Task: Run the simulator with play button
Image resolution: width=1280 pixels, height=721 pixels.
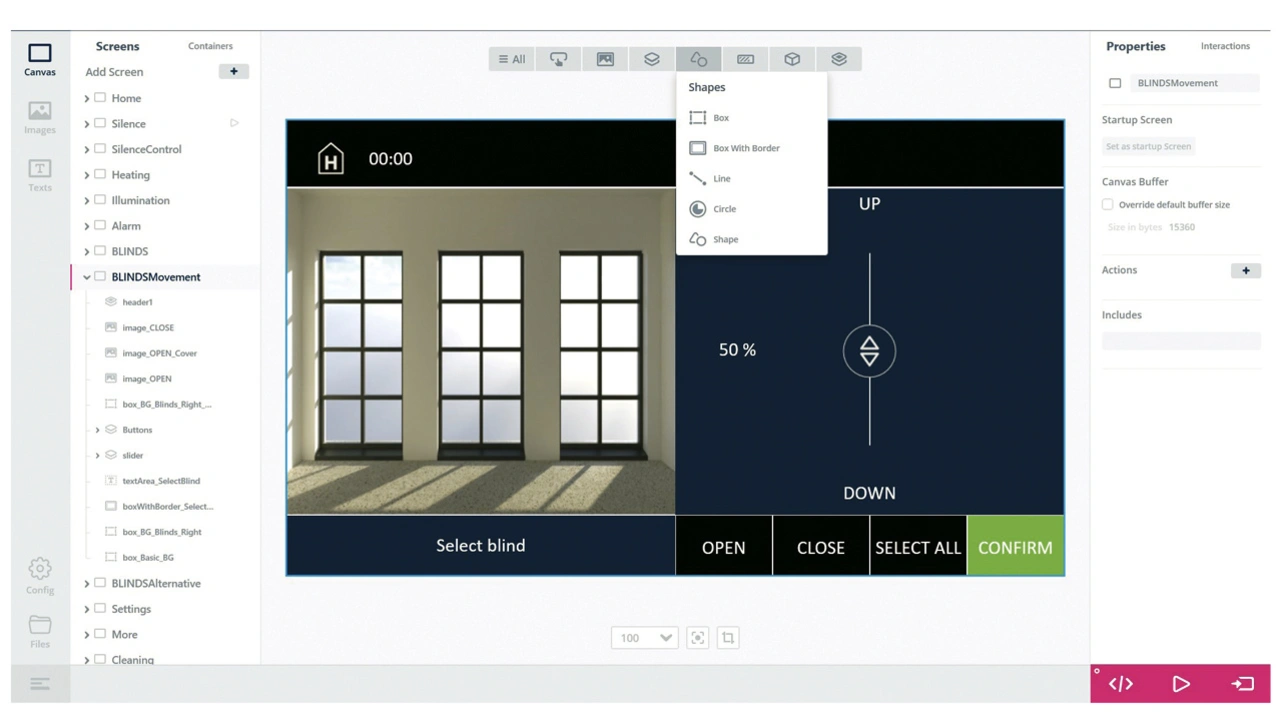Action: pos(1181,684)
